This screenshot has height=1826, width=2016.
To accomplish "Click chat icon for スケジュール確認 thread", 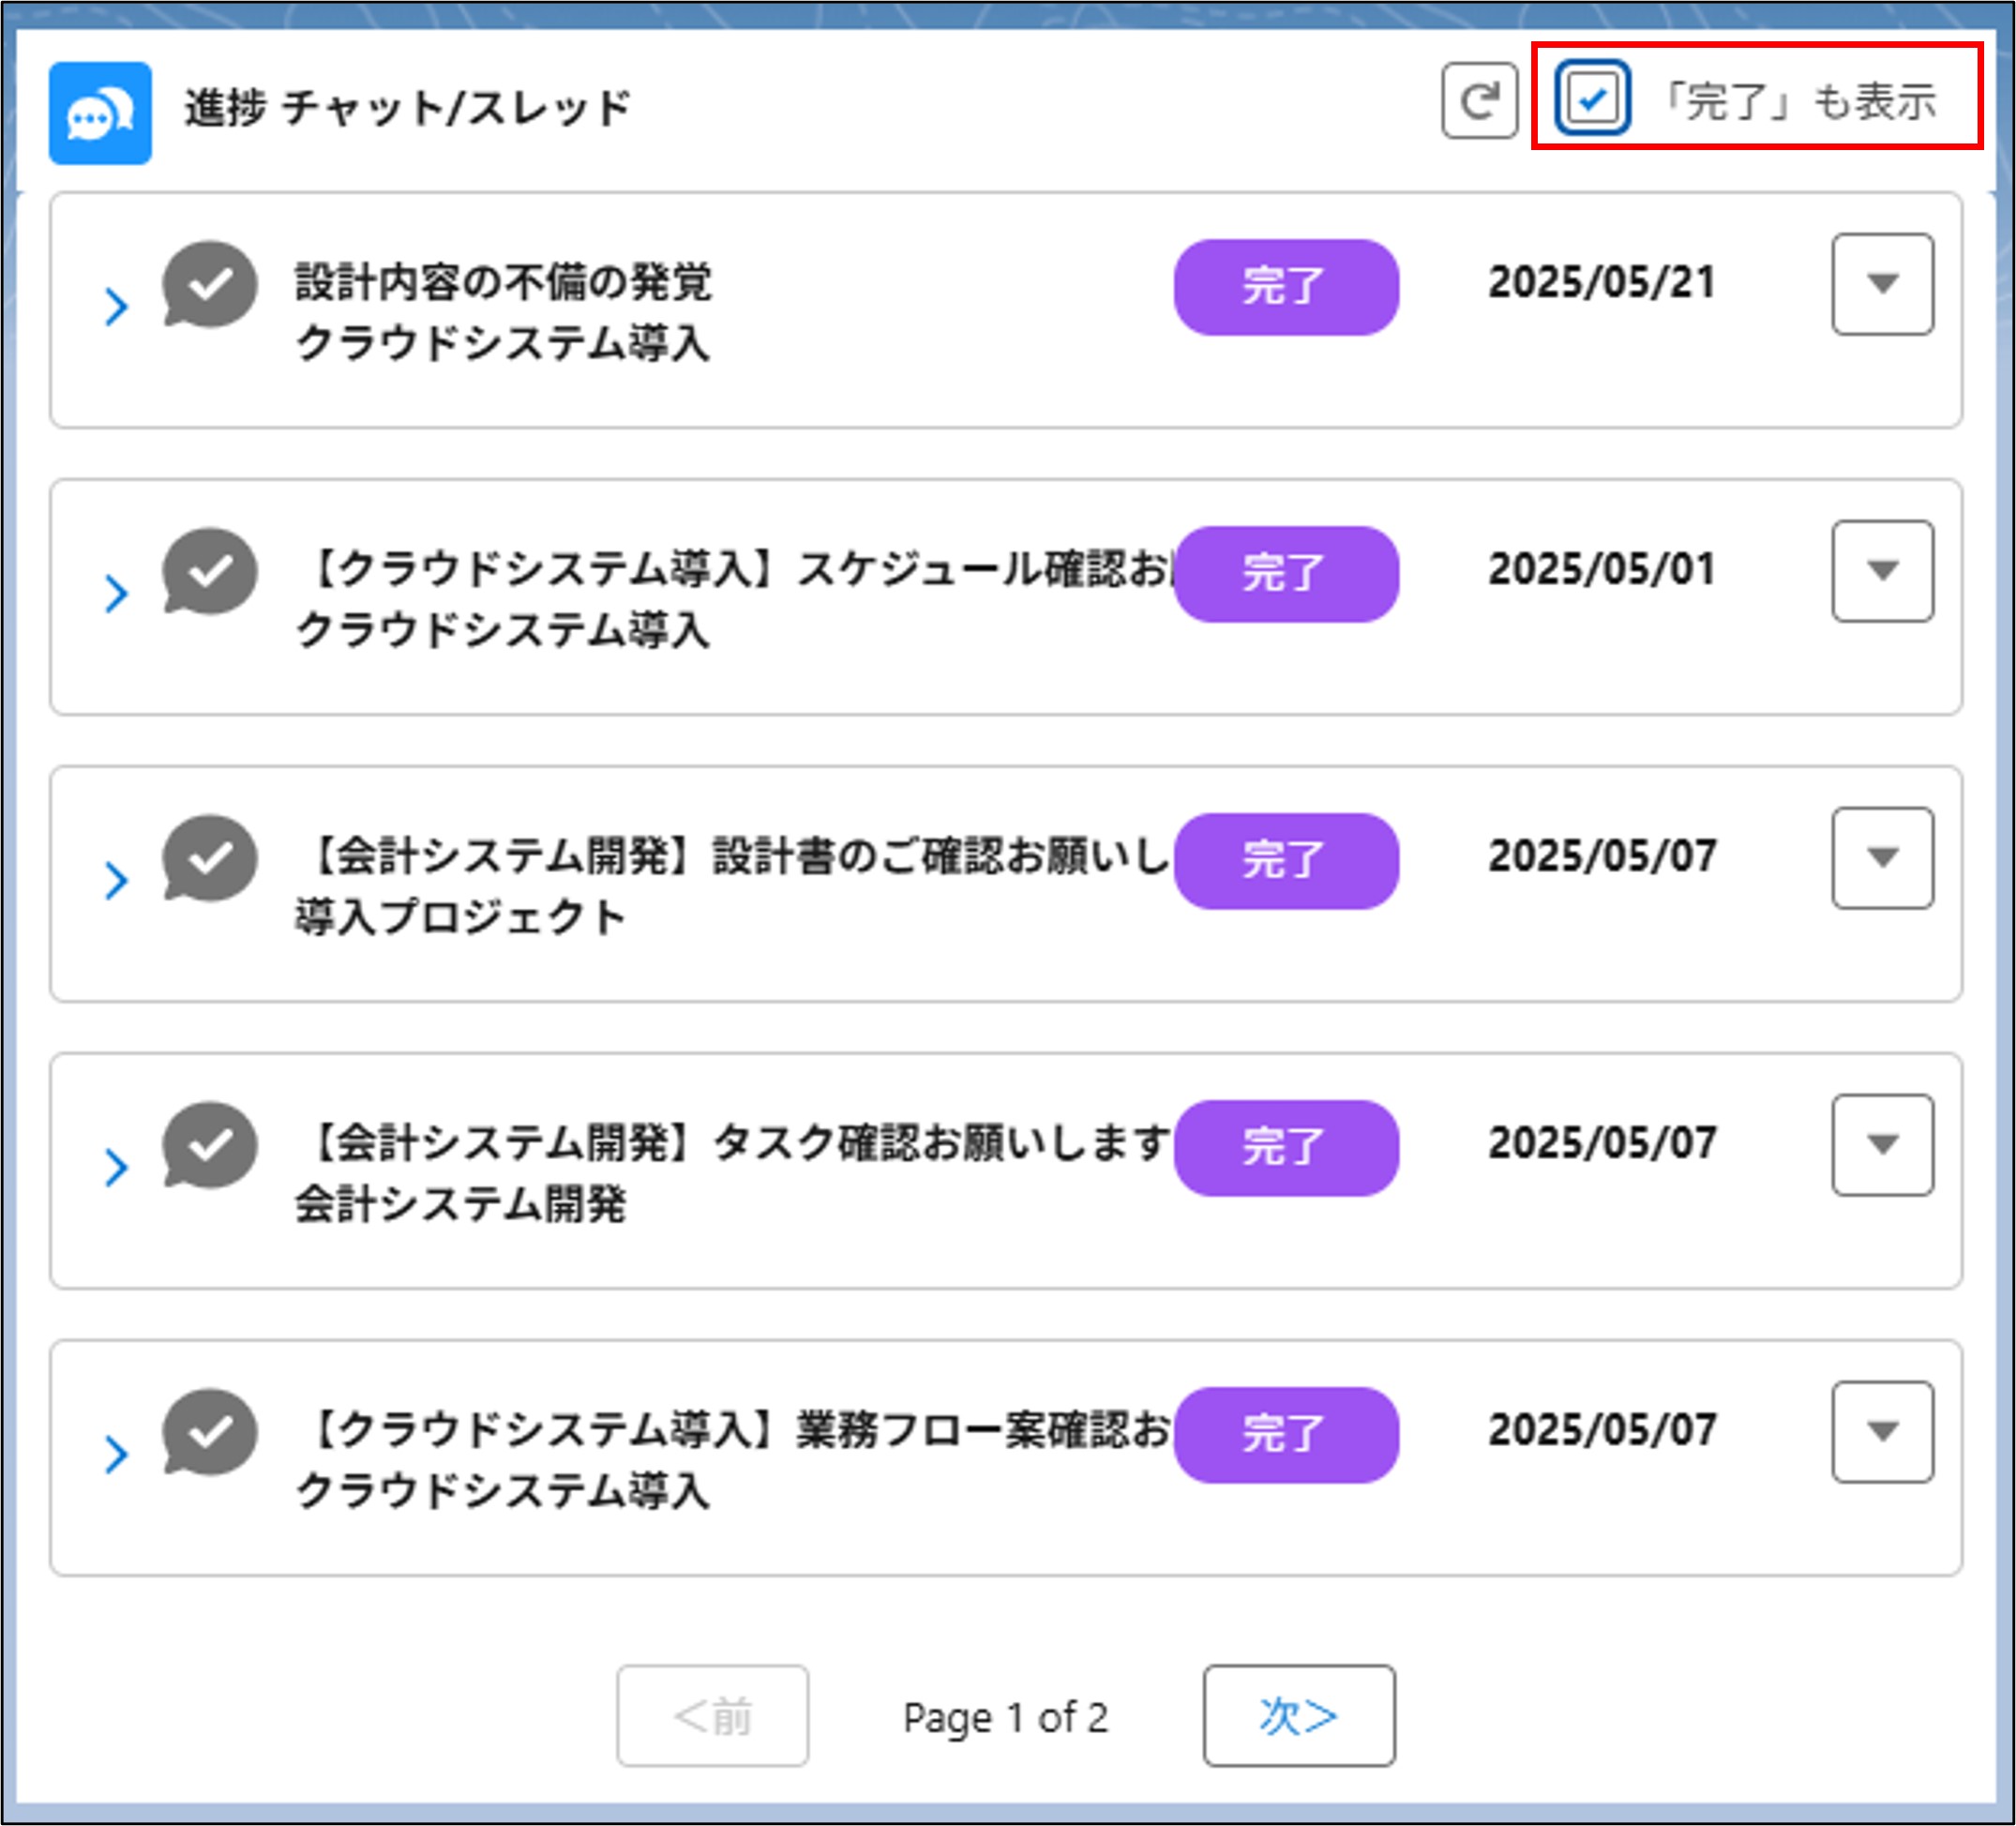I will pyautogui.click(x=210, y=572).
